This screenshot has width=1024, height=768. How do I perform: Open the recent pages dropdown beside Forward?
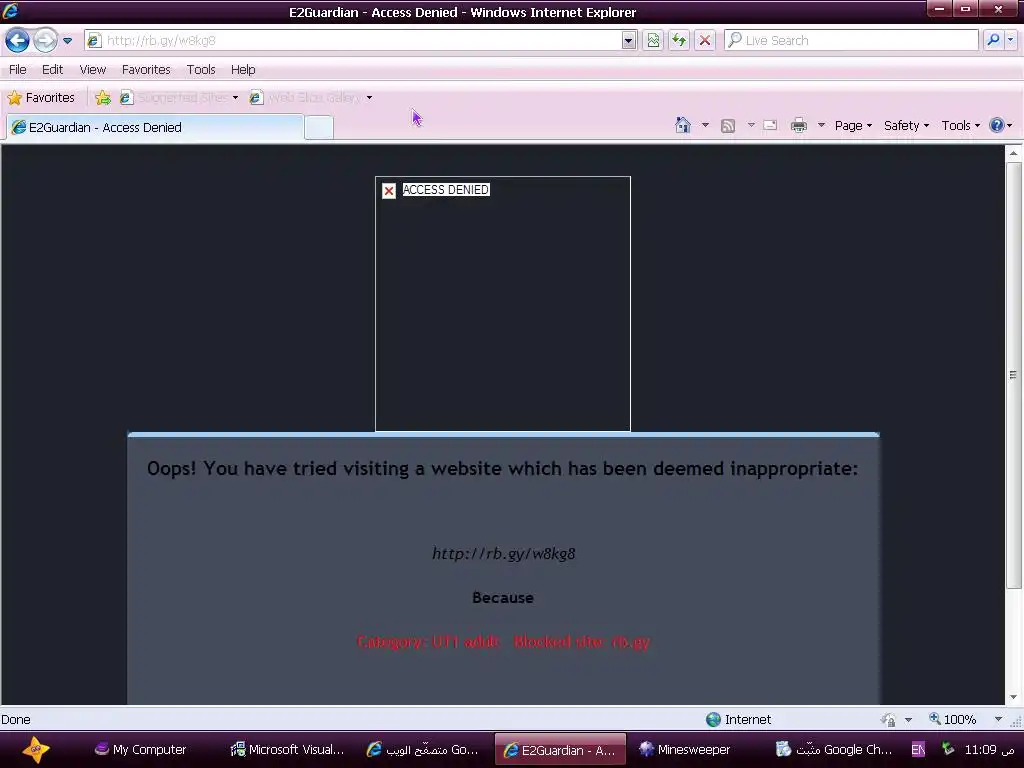click(x=67, y=40)
